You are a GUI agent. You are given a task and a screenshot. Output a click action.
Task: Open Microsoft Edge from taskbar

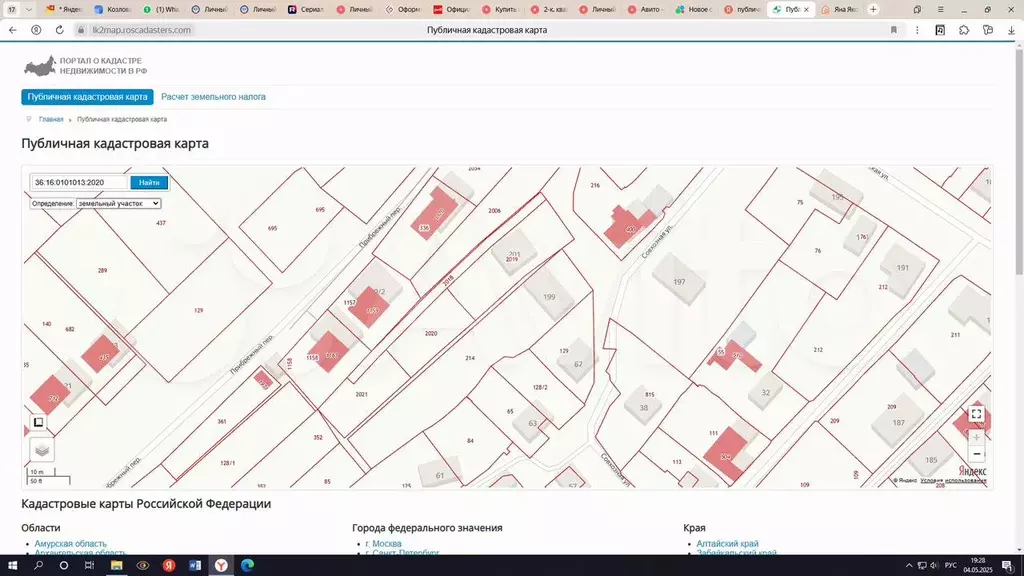click(x=247, y=566)
